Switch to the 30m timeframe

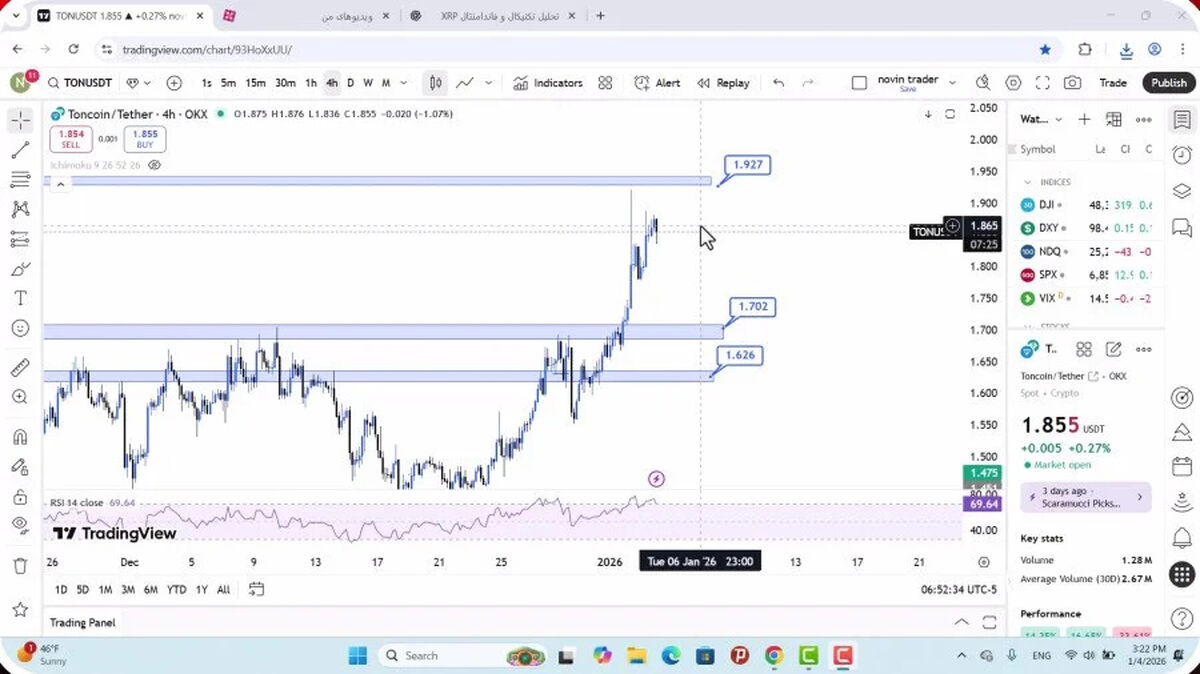(285, 83)
